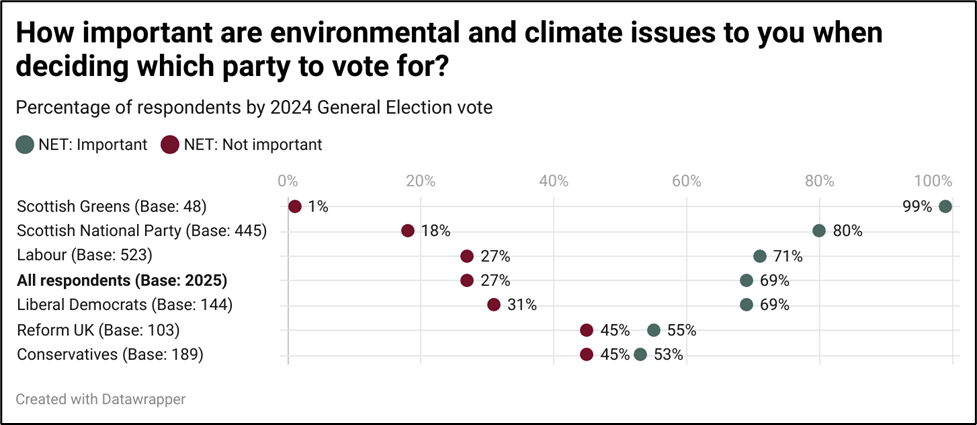Click the red NET: Not important legend dot
This screenshot has height=425, width=977.
(169, 144)
